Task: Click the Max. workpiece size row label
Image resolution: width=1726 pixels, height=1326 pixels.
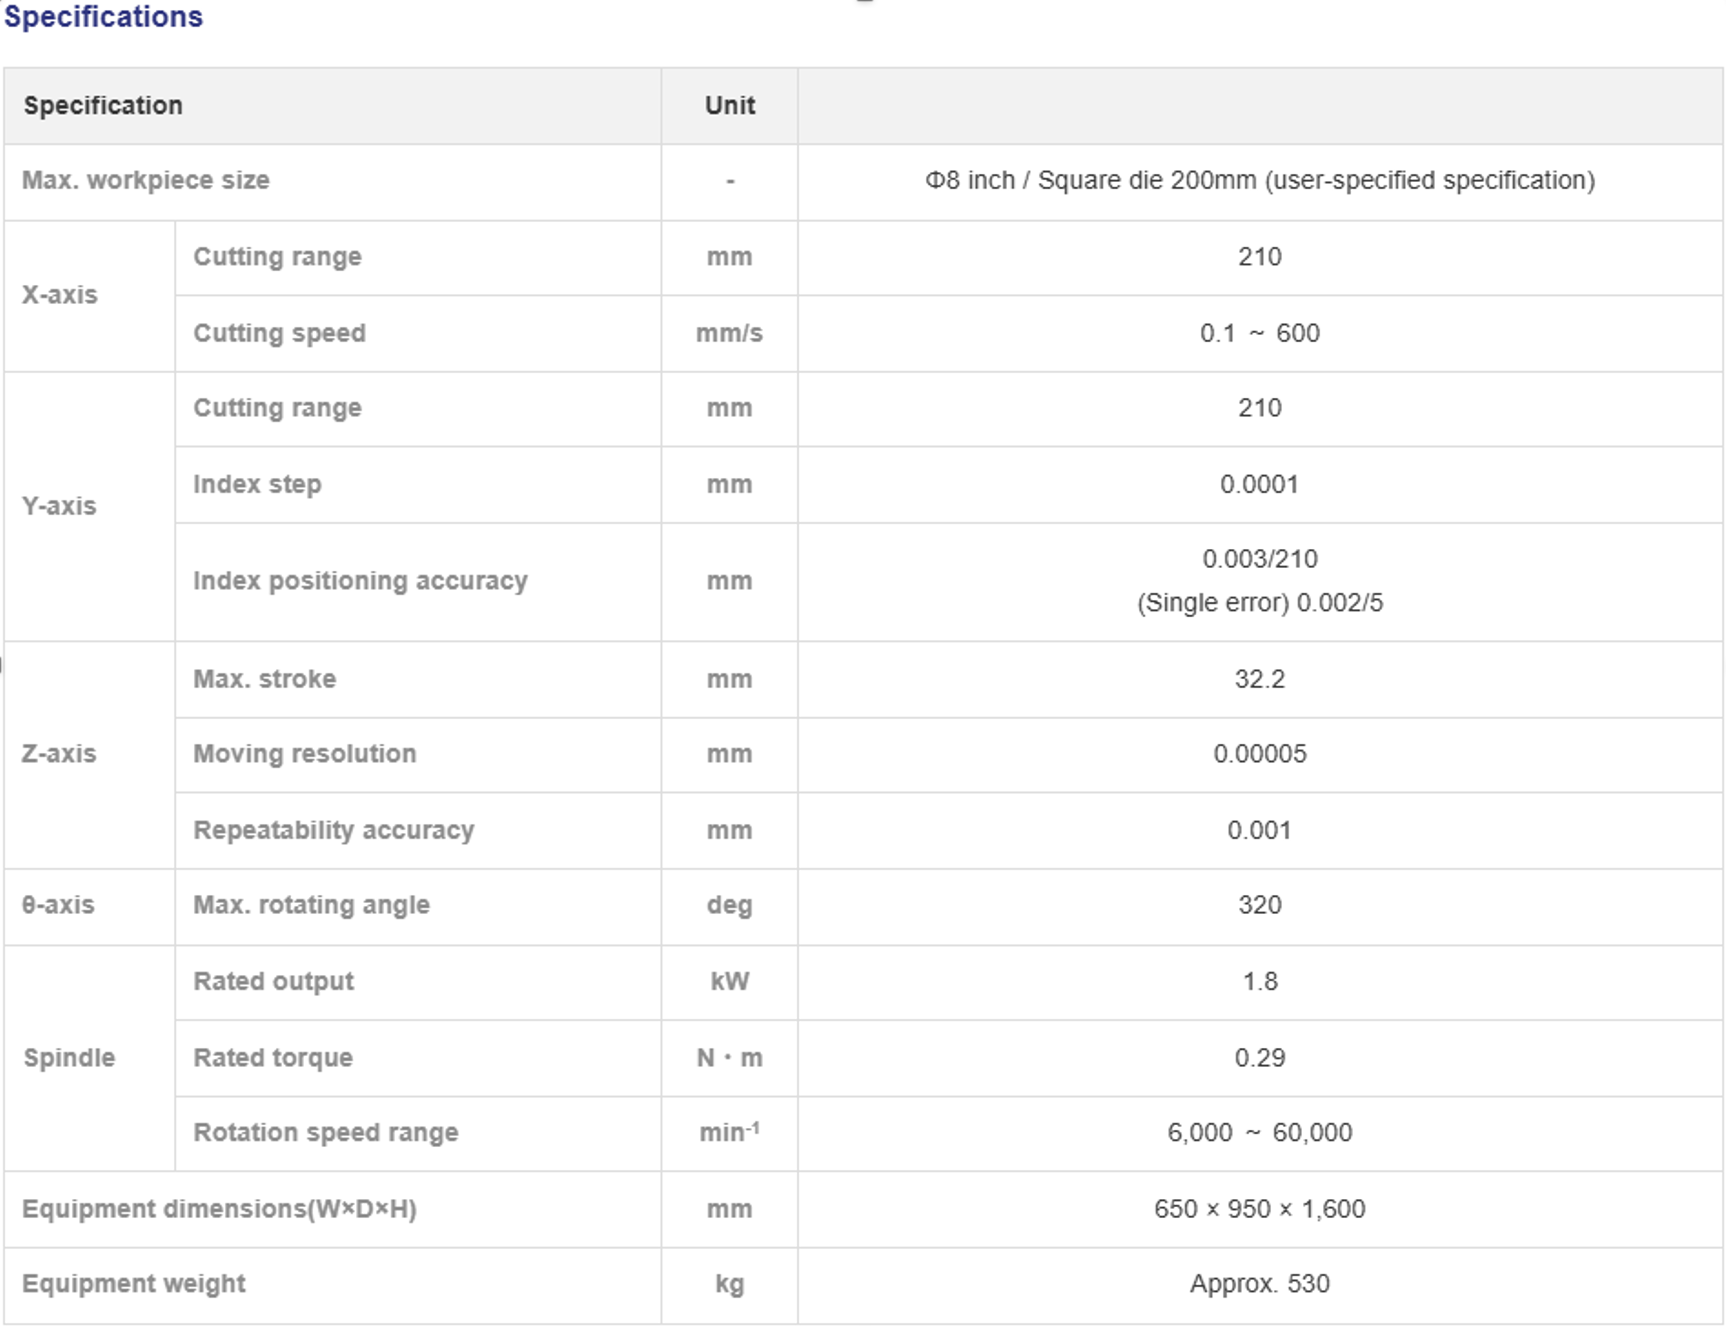Action: (146, 181)
